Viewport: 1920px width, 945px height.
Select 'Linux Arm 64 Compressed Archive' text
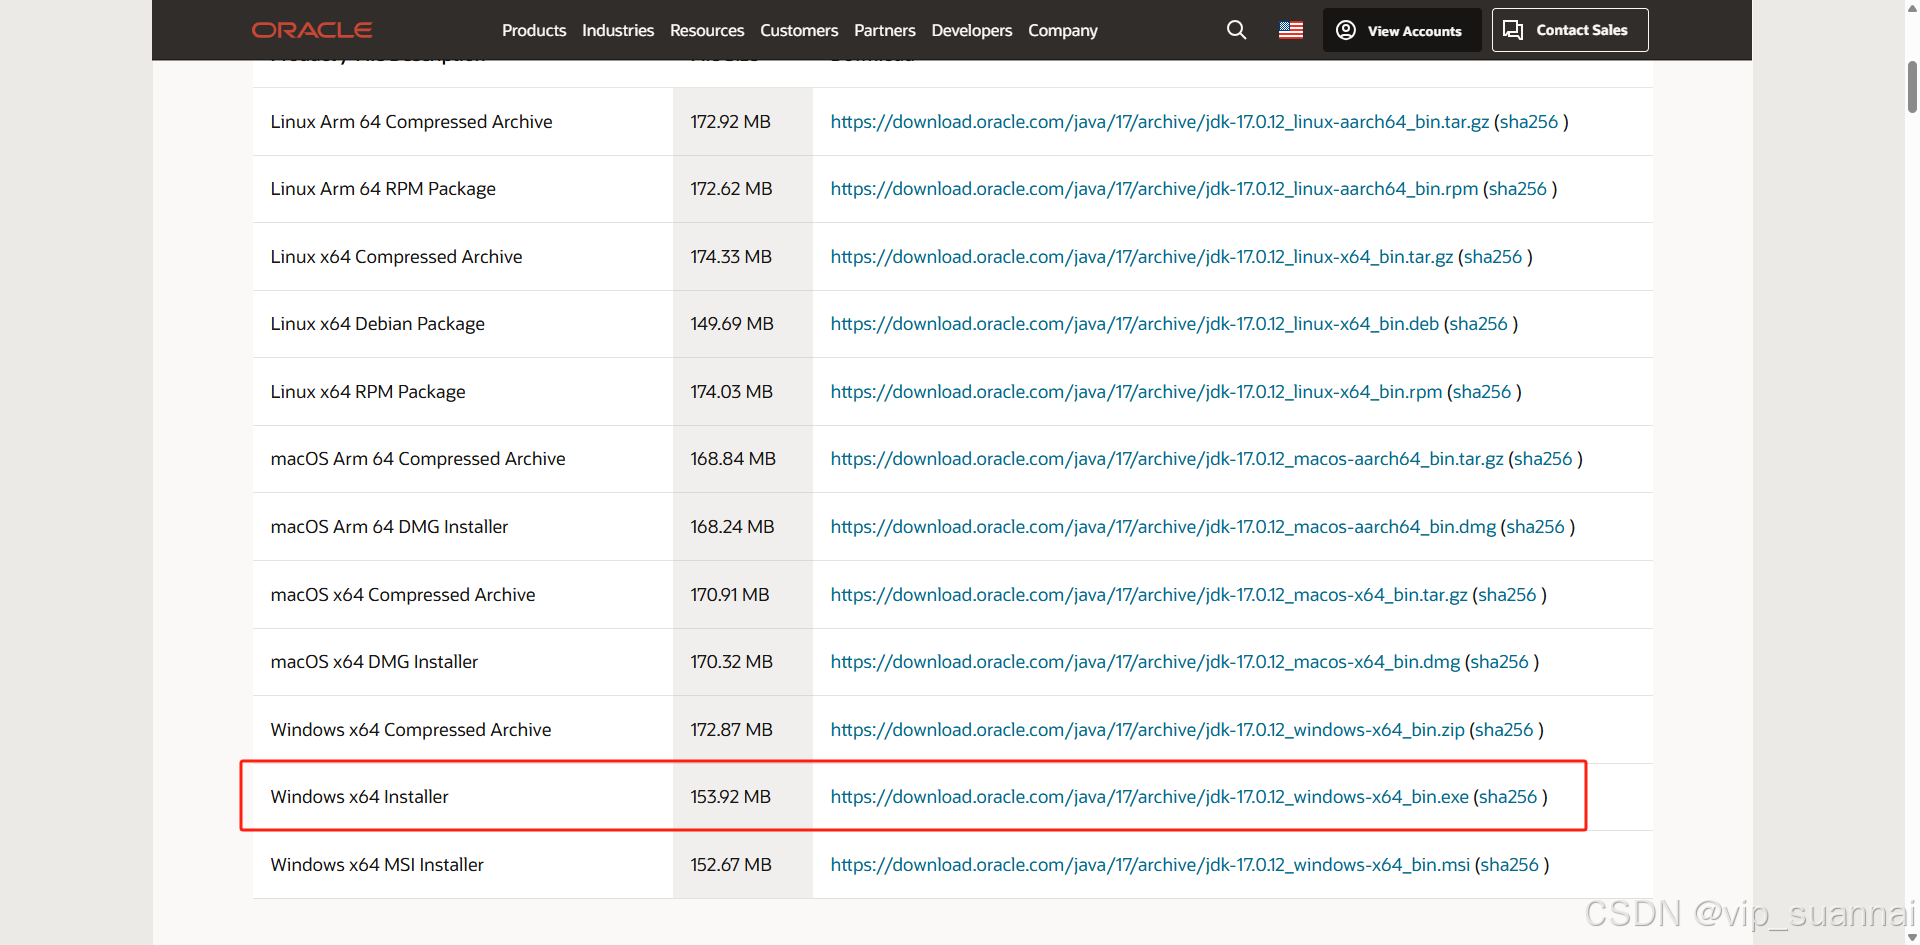click(x=411, y=122)
